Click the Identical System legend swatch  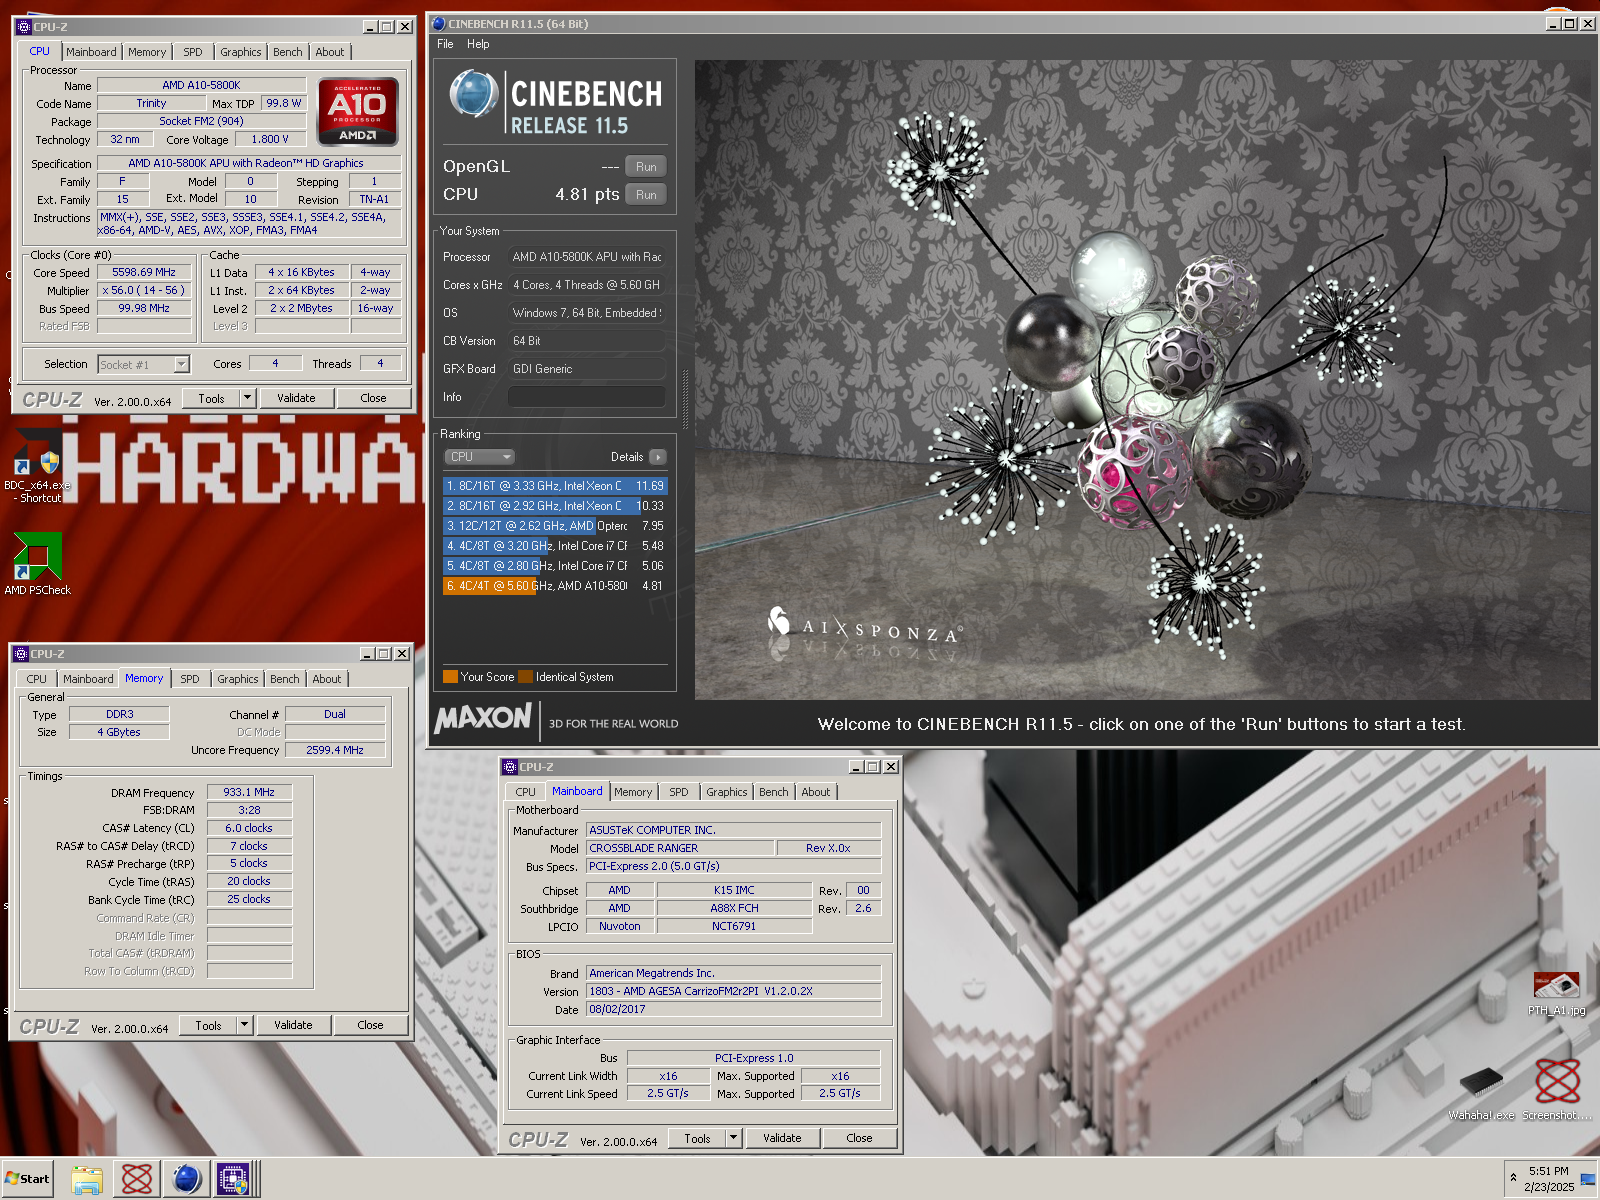(525, 677)
